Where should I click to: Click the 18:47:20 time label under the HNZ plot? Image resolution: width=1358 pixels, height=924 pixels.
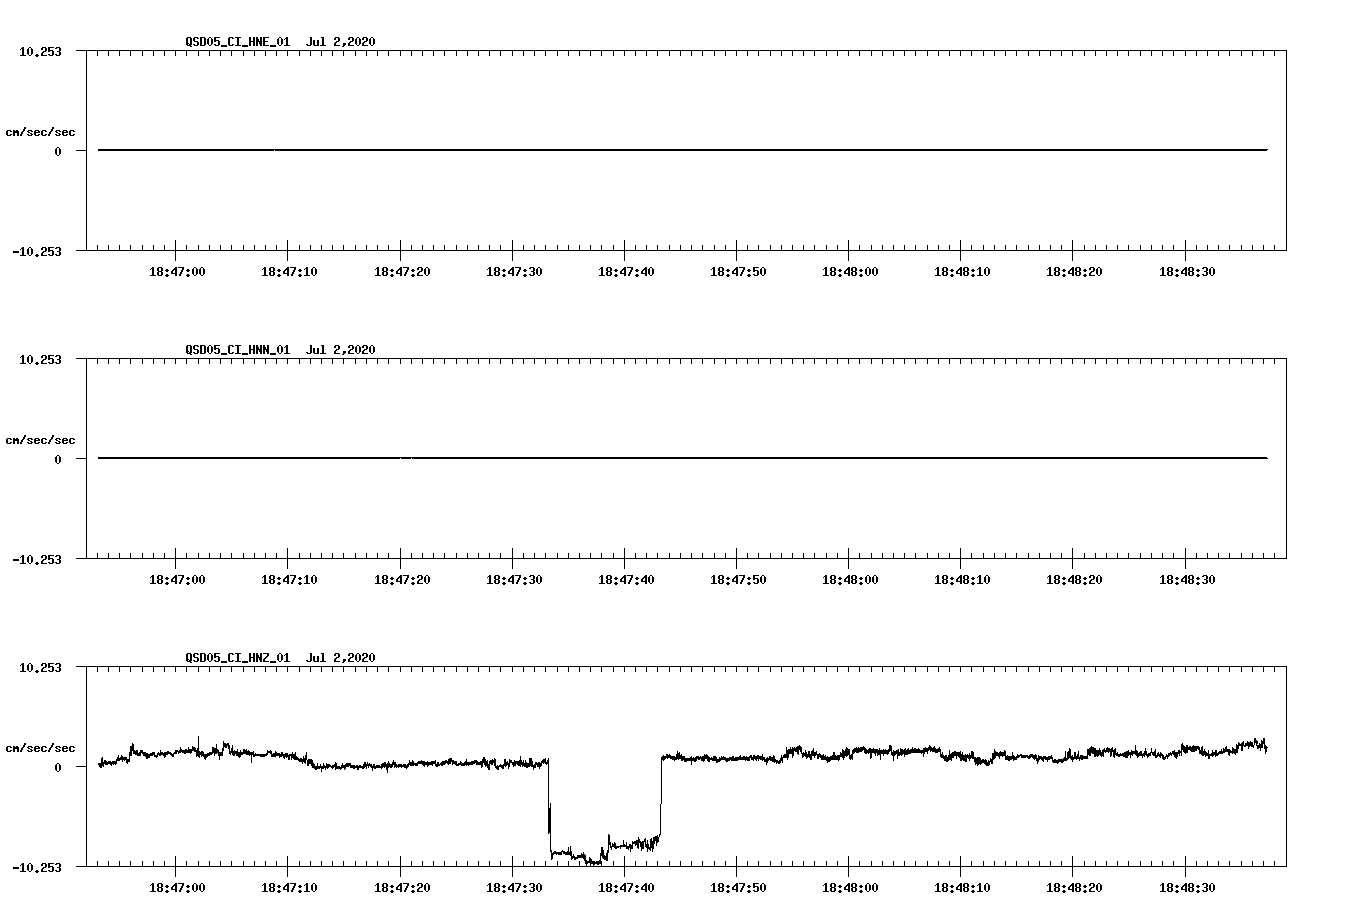click(x=402, y=888)
